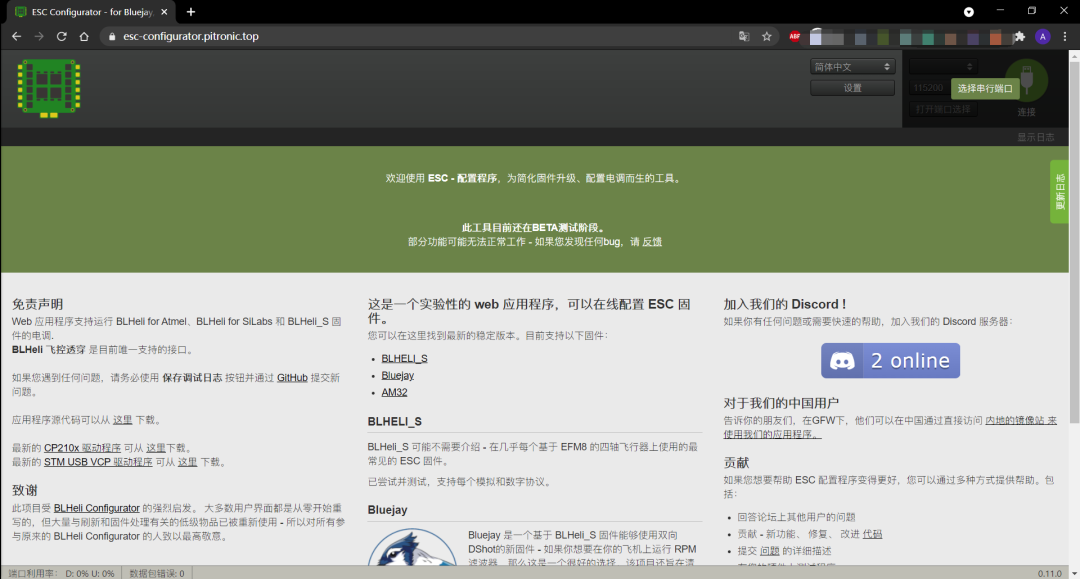Click the scrollbar down arrow

[1074, 573]
